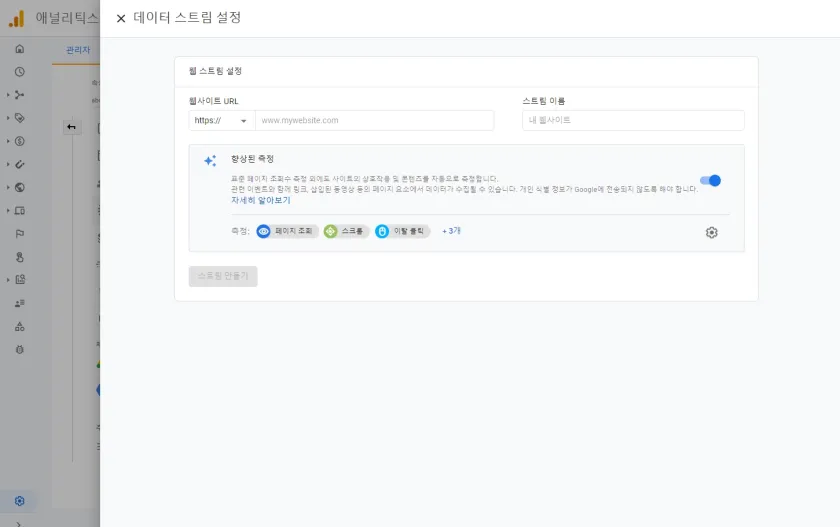Screen dimensions: 840x527
Task: Open the audience list icon in sidebar
Action: pos(20,303)
